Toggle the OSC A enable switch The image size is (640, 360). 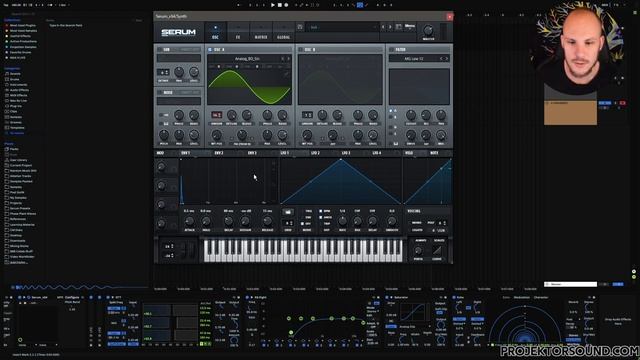[210, 49]
